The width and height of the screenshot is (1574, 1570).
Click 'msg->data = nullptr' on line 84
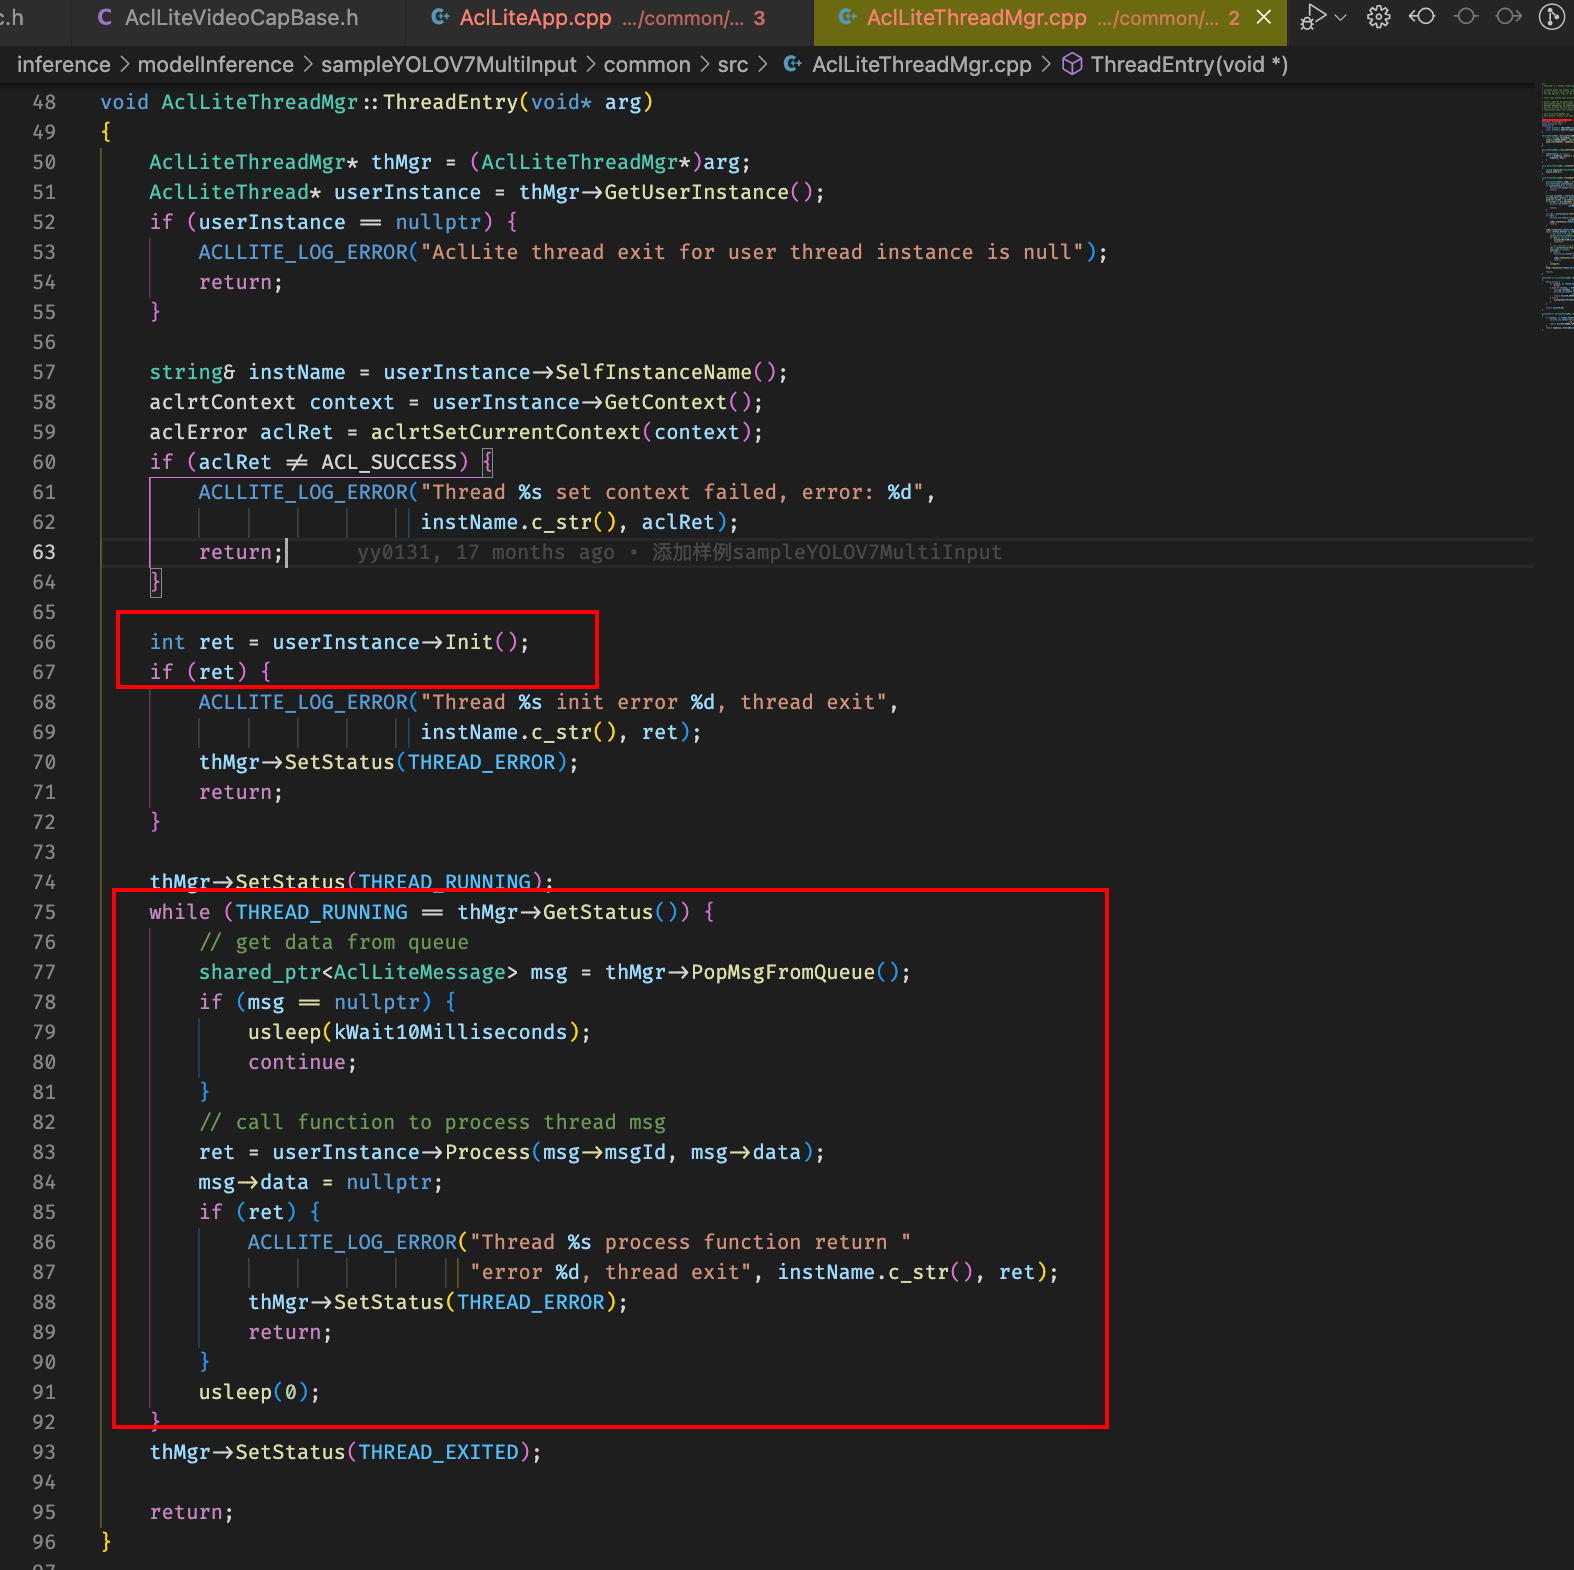pos(315,1182)
